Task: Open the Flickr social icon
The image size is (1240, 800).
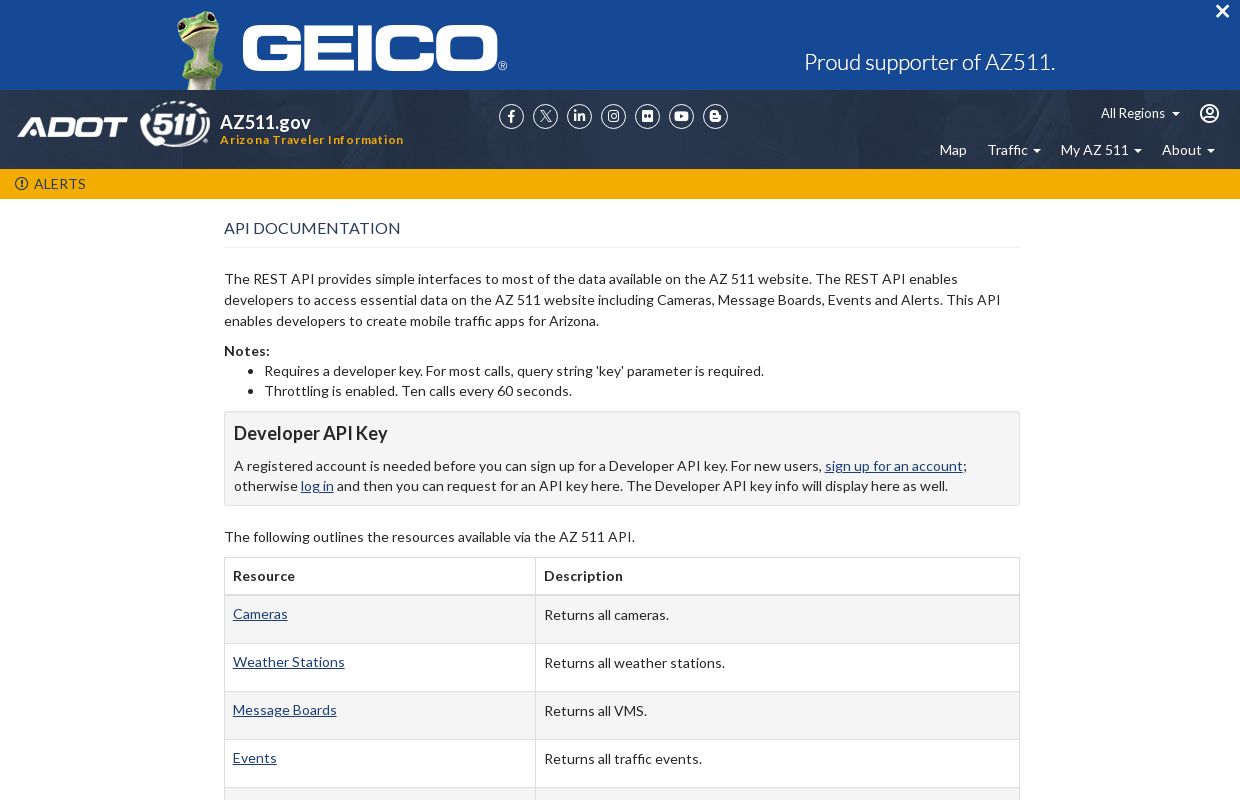Action: click(x=647, y=117)
